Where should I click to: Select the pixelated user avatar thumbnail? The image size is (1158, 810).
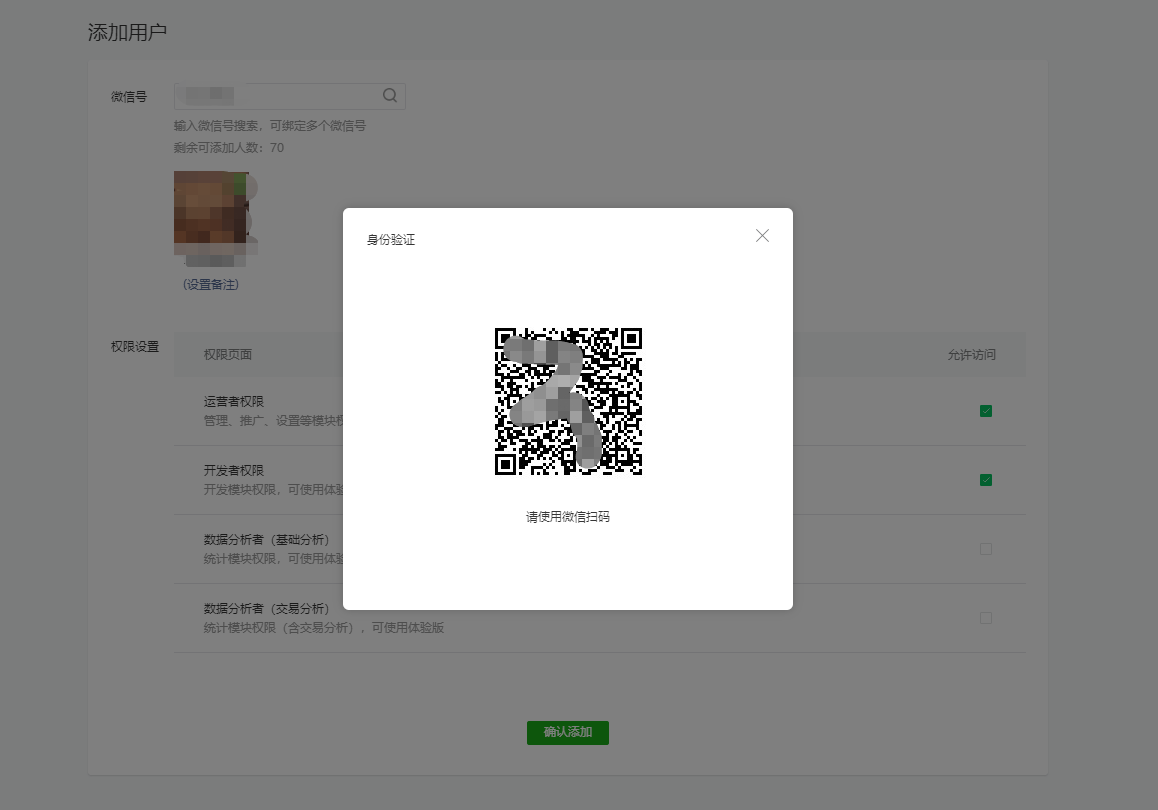(211, 213)
